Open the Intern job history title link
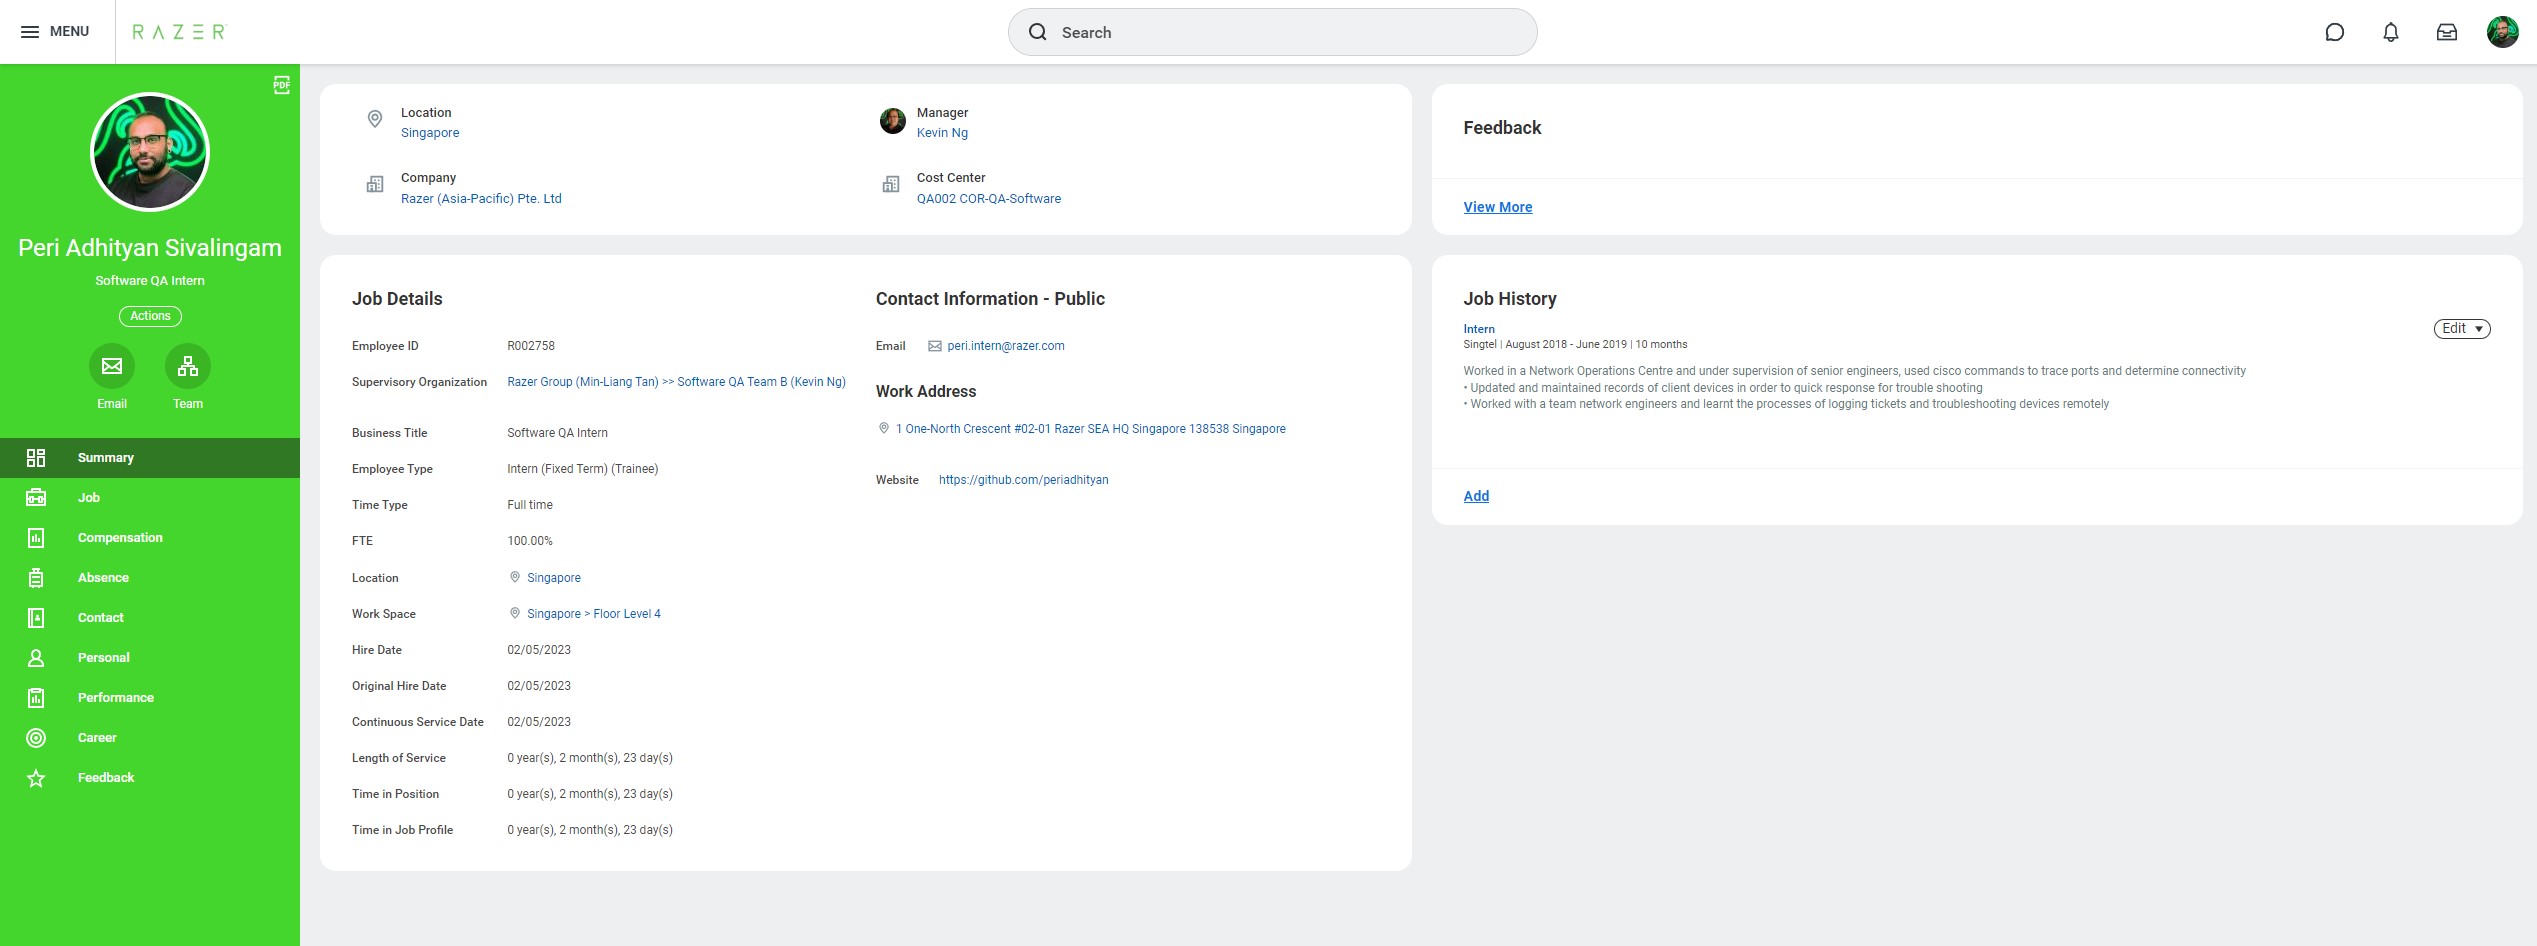Screen dimensions: 2537x946 pyautogui.click(x=1479, y=329)
